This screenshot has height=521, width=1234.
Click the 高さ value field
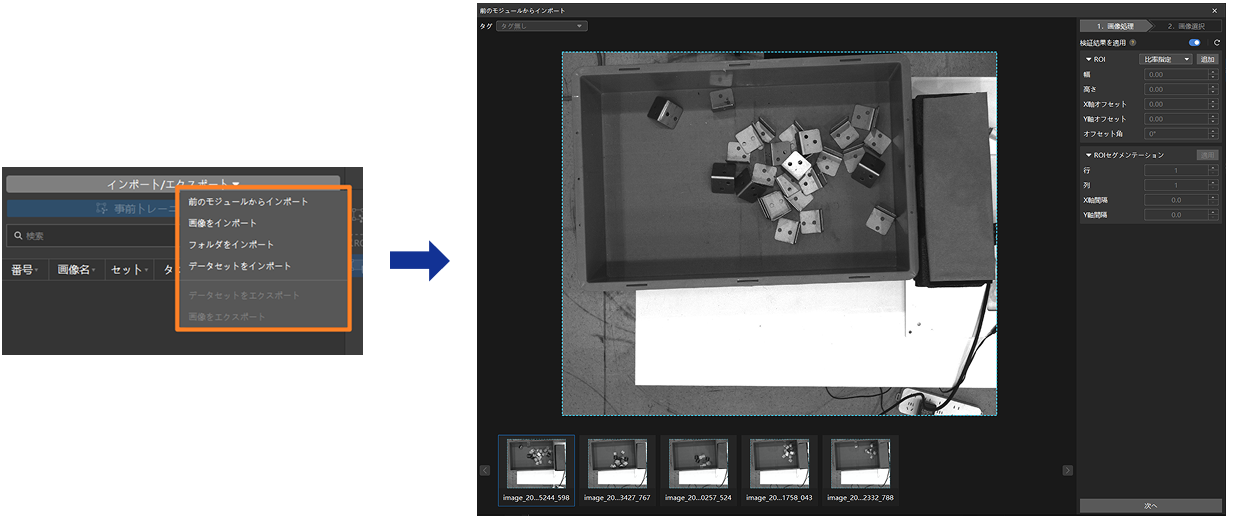tap(1176, 89)
